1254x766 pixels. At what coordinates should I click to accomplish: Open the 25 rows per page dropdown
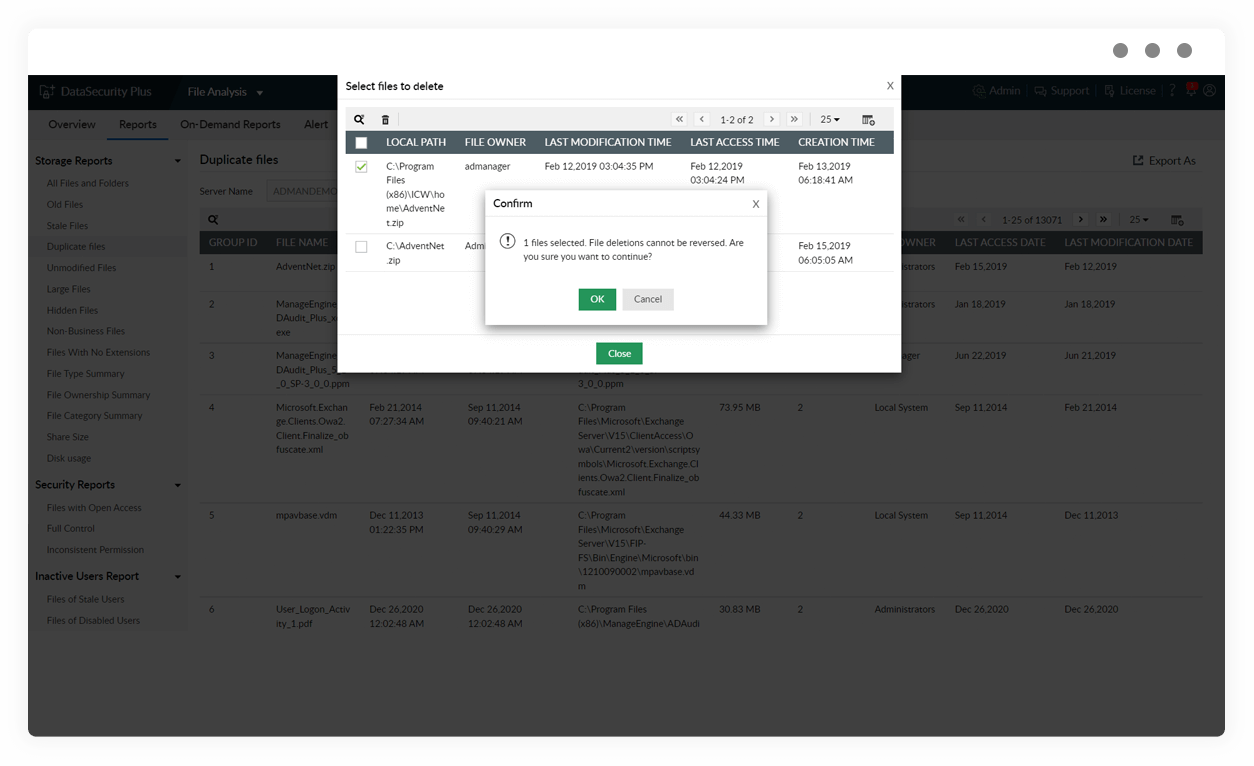click(x=829, y=118)
